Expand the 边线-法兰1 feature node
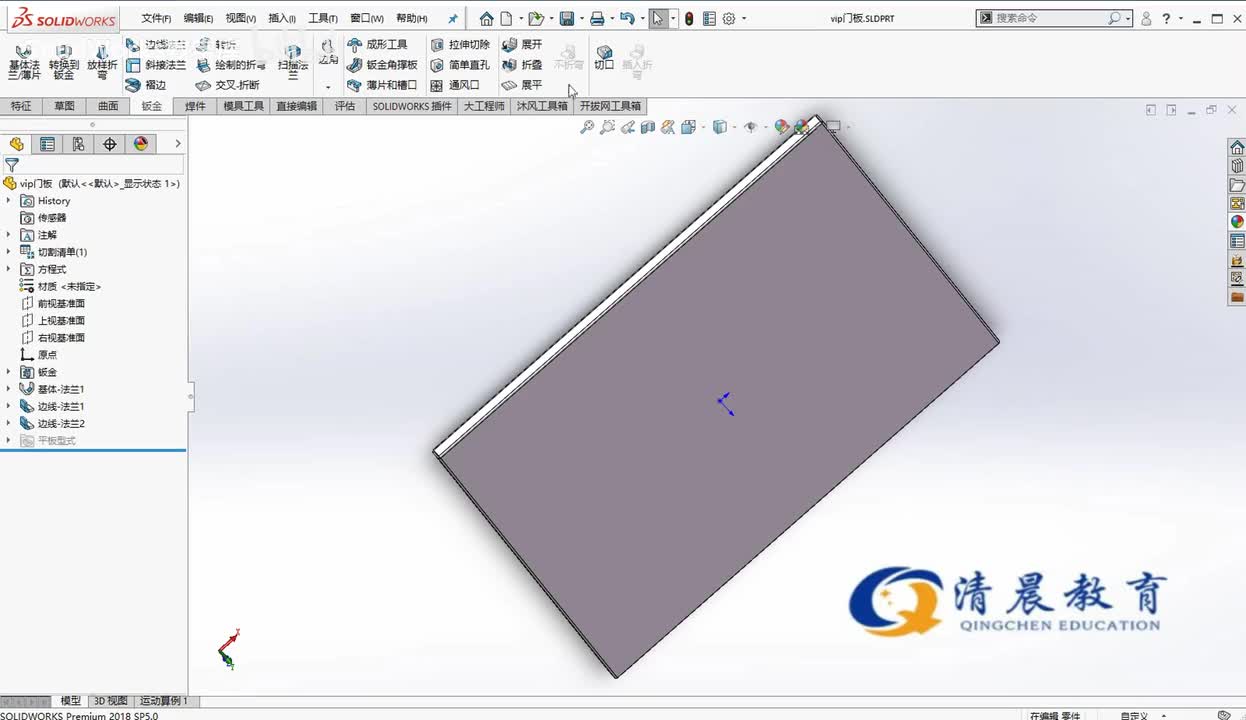 pos(9,406)
